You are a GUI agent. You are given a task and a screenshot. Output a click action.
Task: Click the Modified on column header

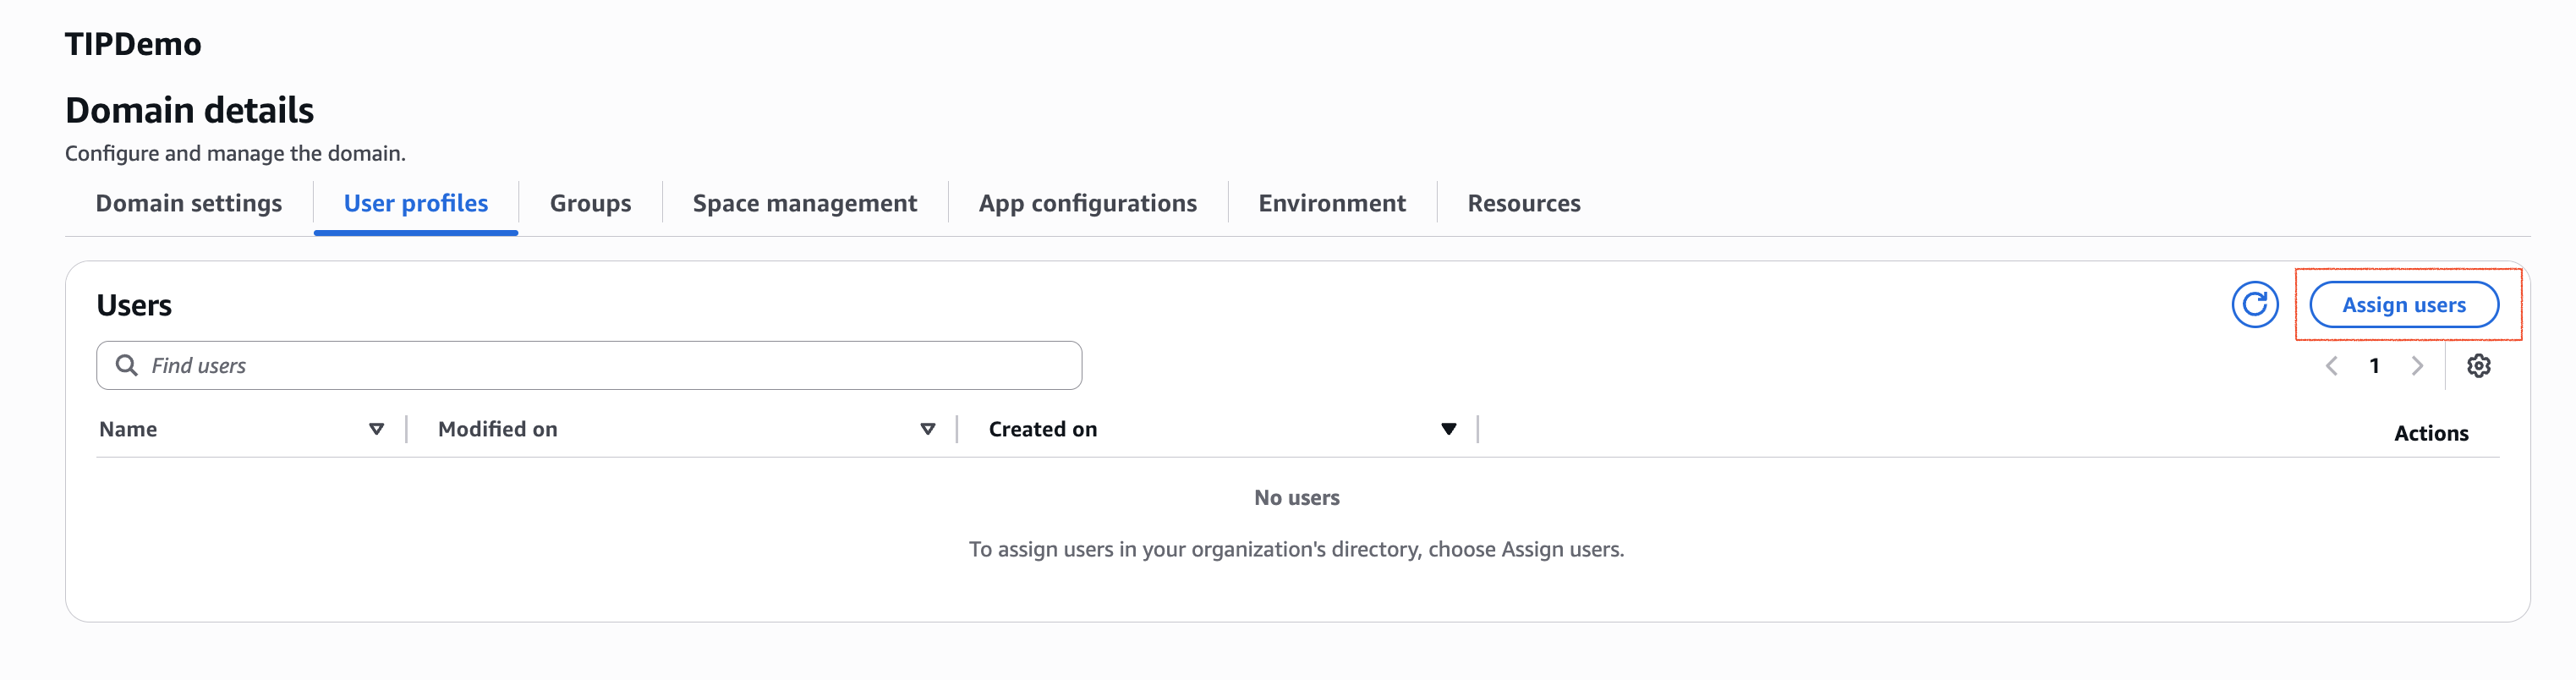(497, 429)
